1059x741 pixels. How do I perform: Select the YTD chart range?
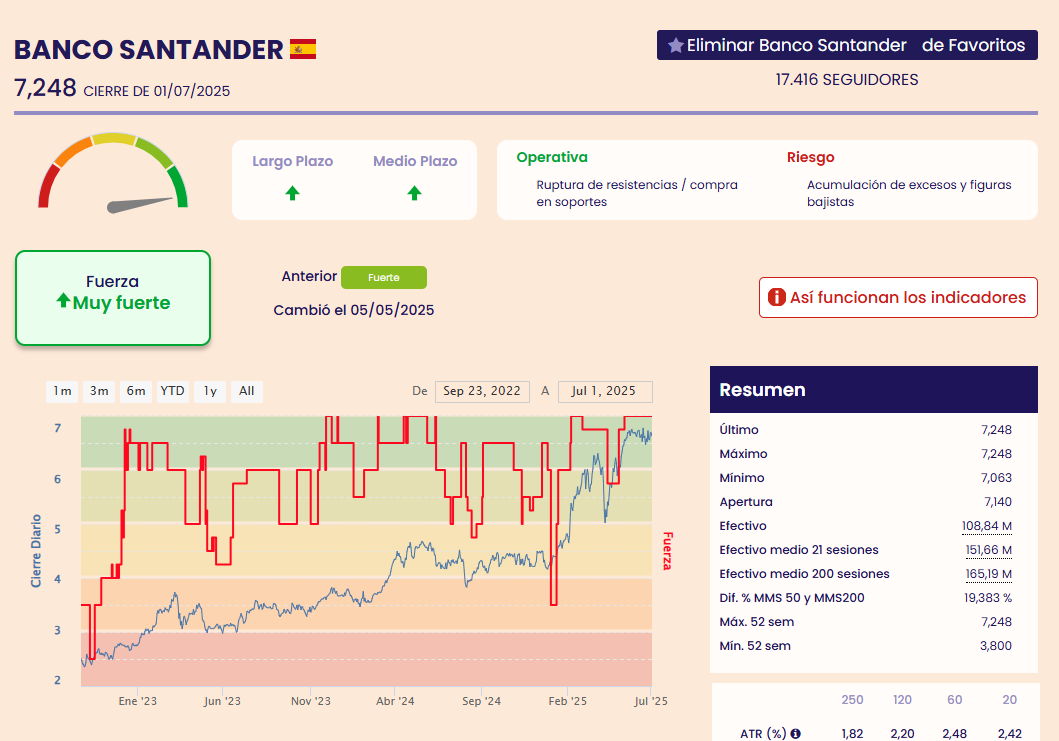point(172,391)
